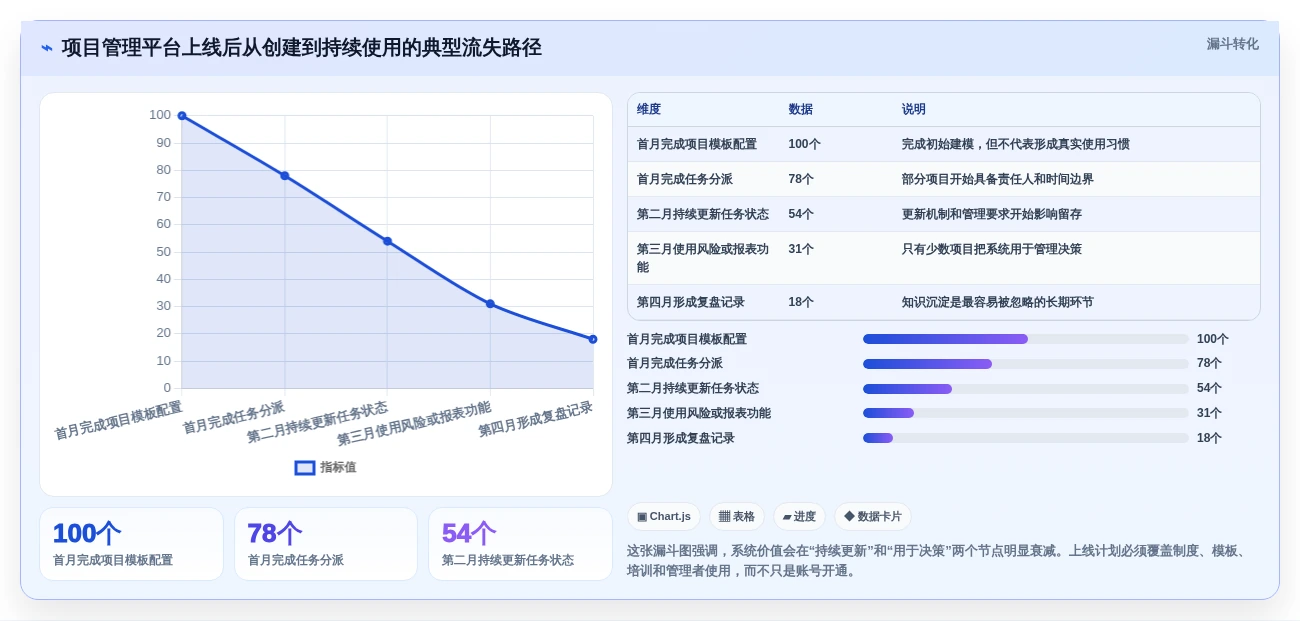Click the 维度 column header
This screenshot has height=621, width=1300.
(x=649, y=109)
